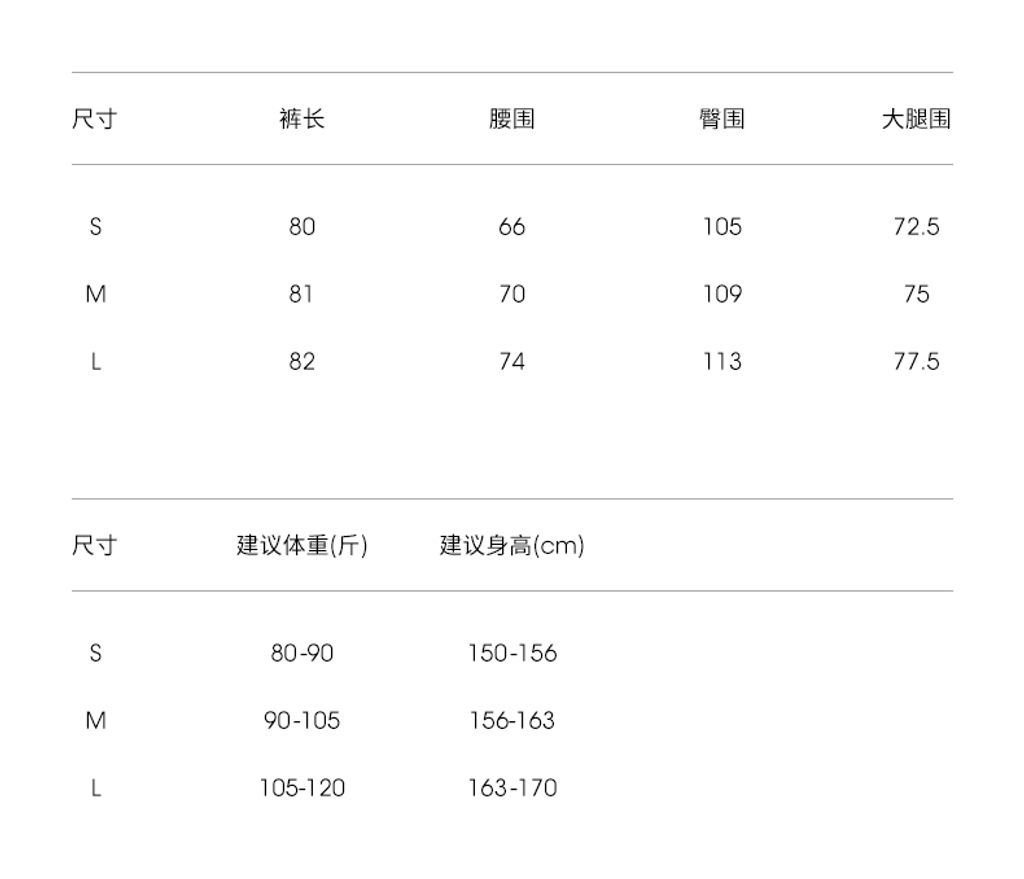Click the weight range 105-120
This screenshot has height=879, width=1024.
[x=302, y=788]
